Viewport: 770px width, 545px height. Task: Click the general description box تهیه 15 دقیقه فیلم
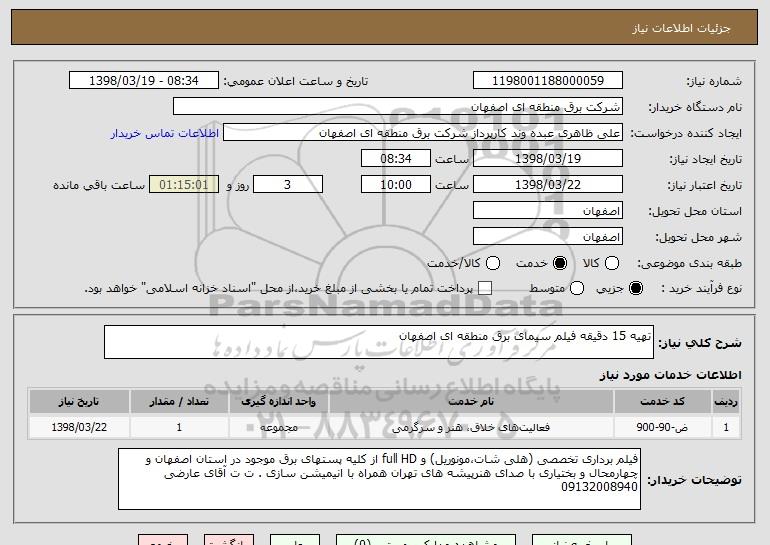379,342
